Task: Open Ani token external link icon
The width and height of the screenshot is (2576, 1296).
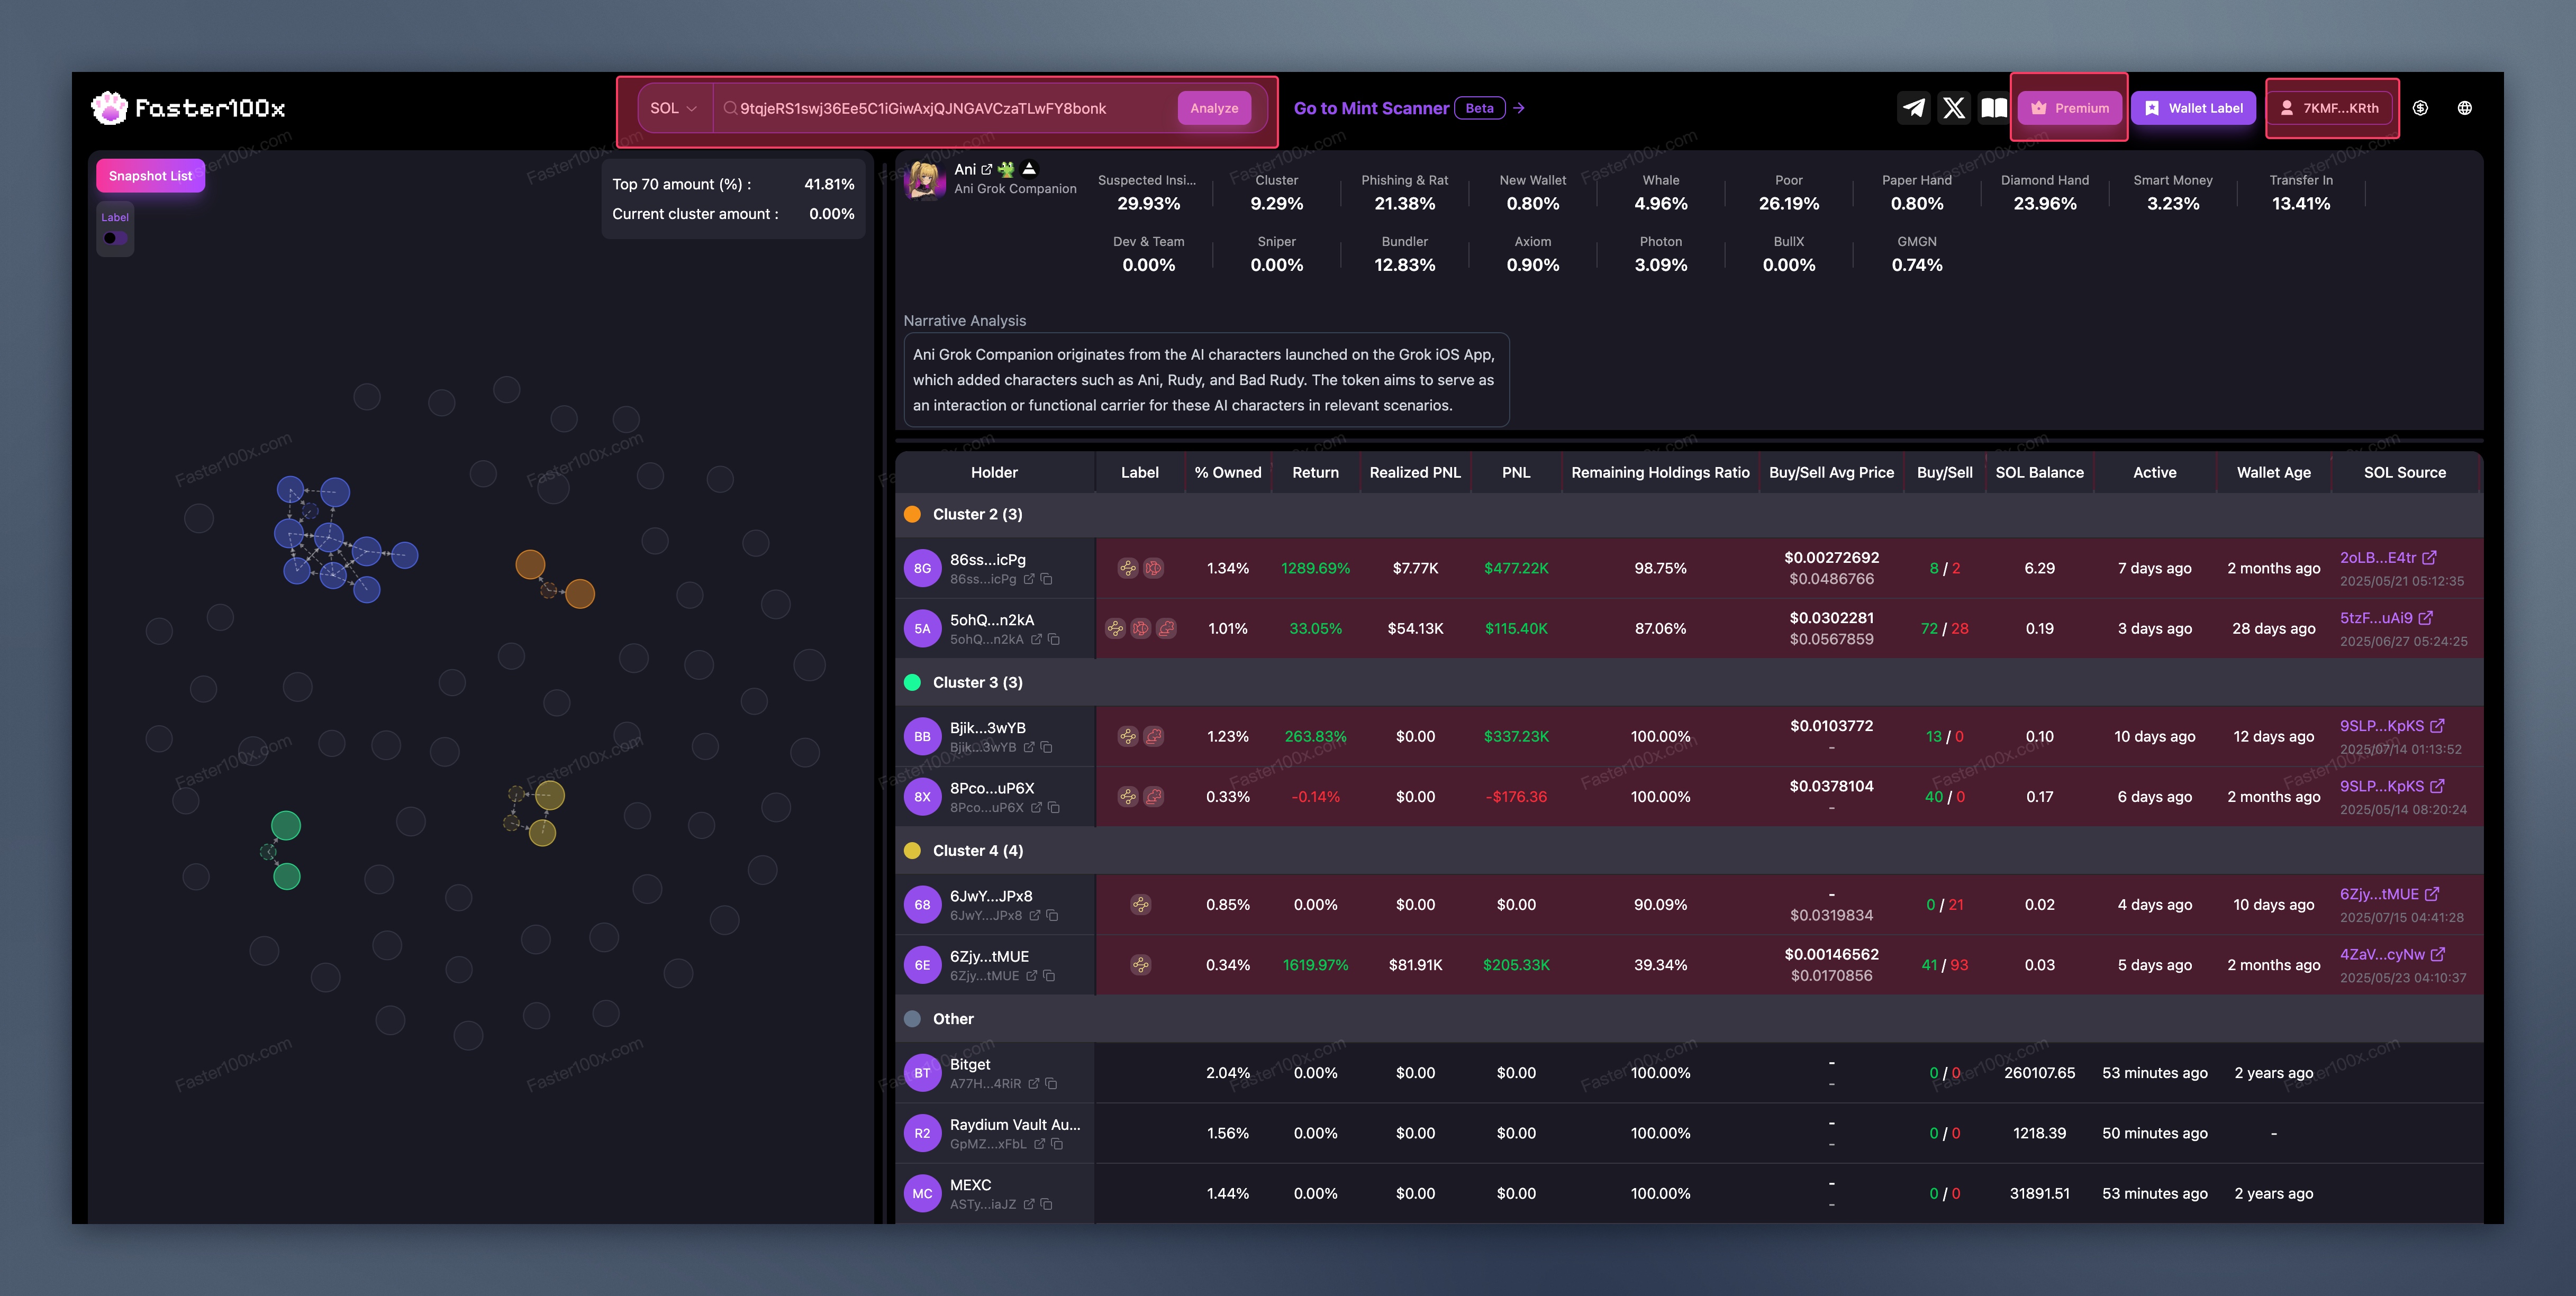Action: (x=987, y=169)
